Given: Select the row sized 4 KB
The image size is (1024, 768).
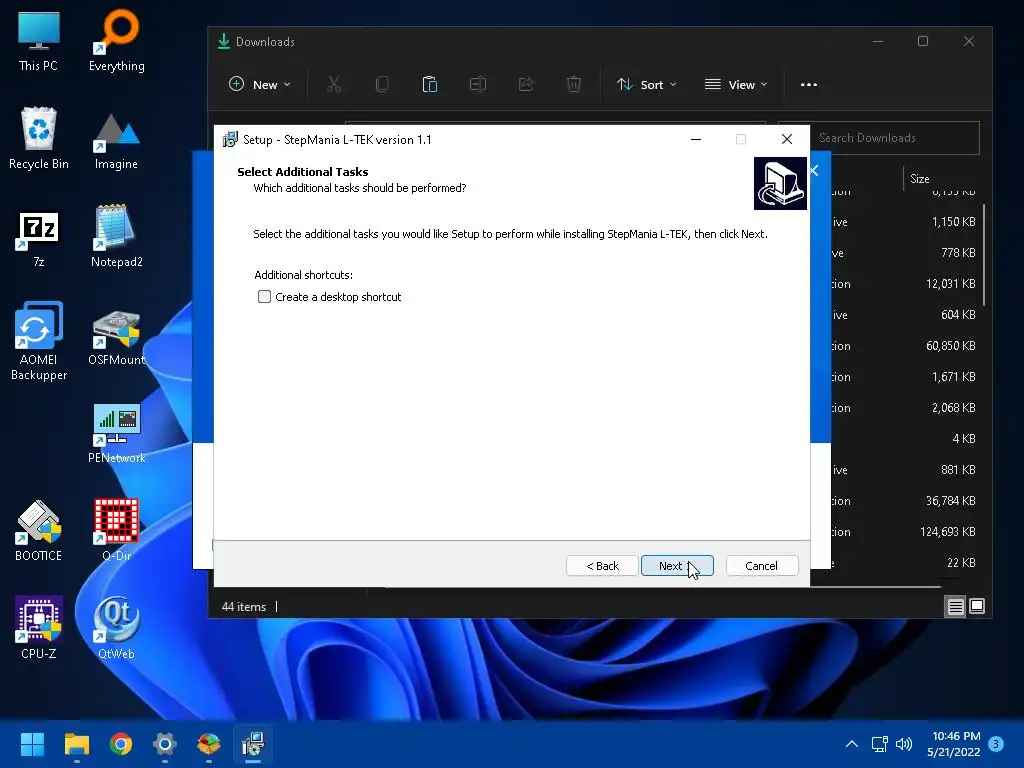Looking at the screenshot, I should tap(905, 439).
